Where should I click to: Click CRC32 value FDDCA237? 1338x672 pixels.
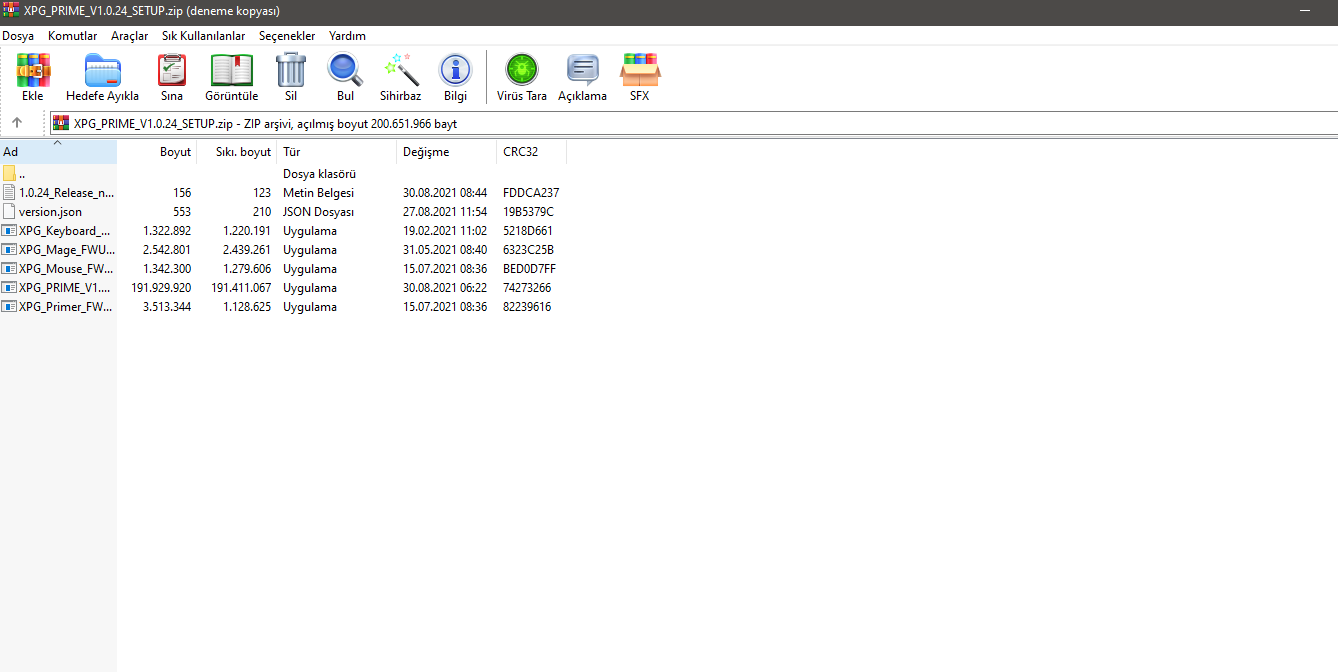click(531, 192)
